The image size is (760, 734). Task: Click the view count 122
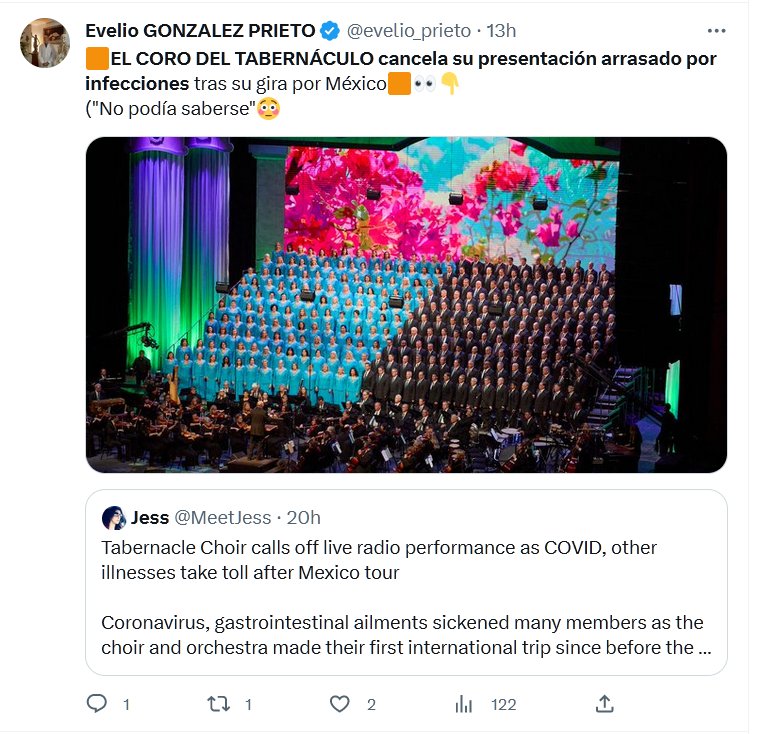pos(503,704)
